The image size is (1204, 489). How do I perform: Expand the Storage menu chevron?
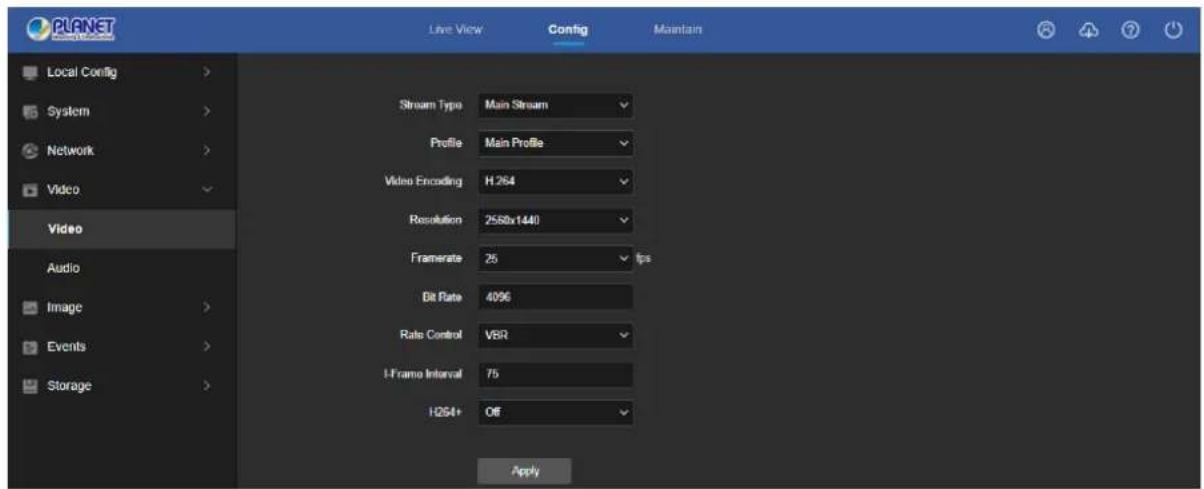coord(206,386)
